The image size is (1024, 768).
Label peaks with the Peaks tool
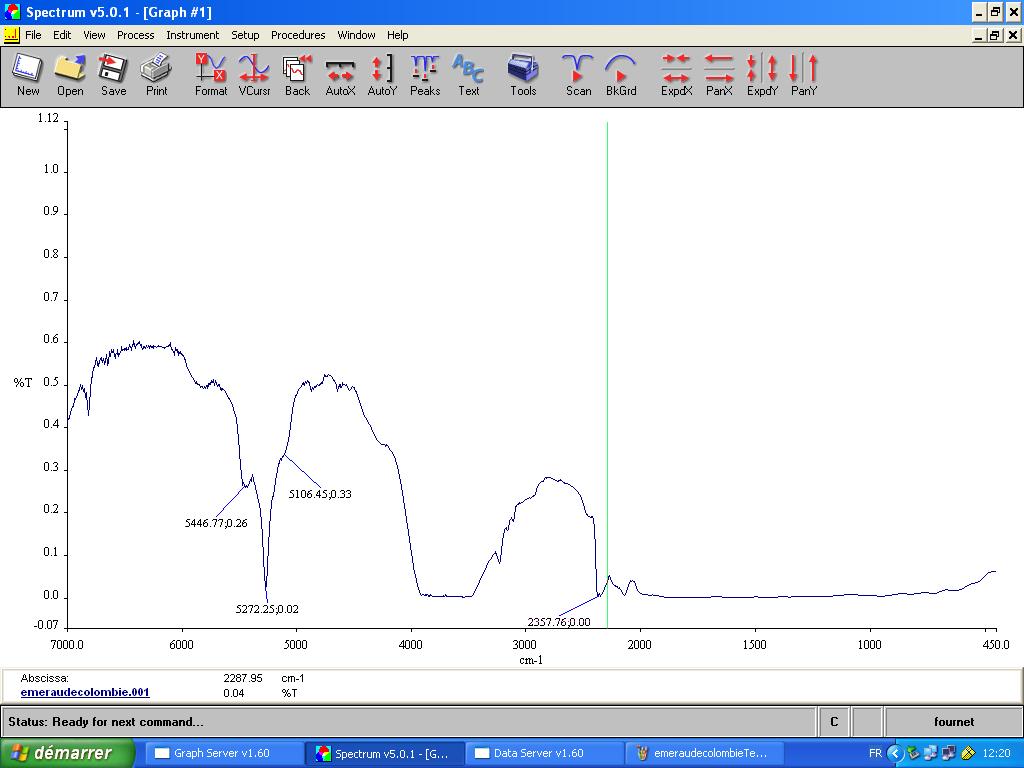click(425, 75)
